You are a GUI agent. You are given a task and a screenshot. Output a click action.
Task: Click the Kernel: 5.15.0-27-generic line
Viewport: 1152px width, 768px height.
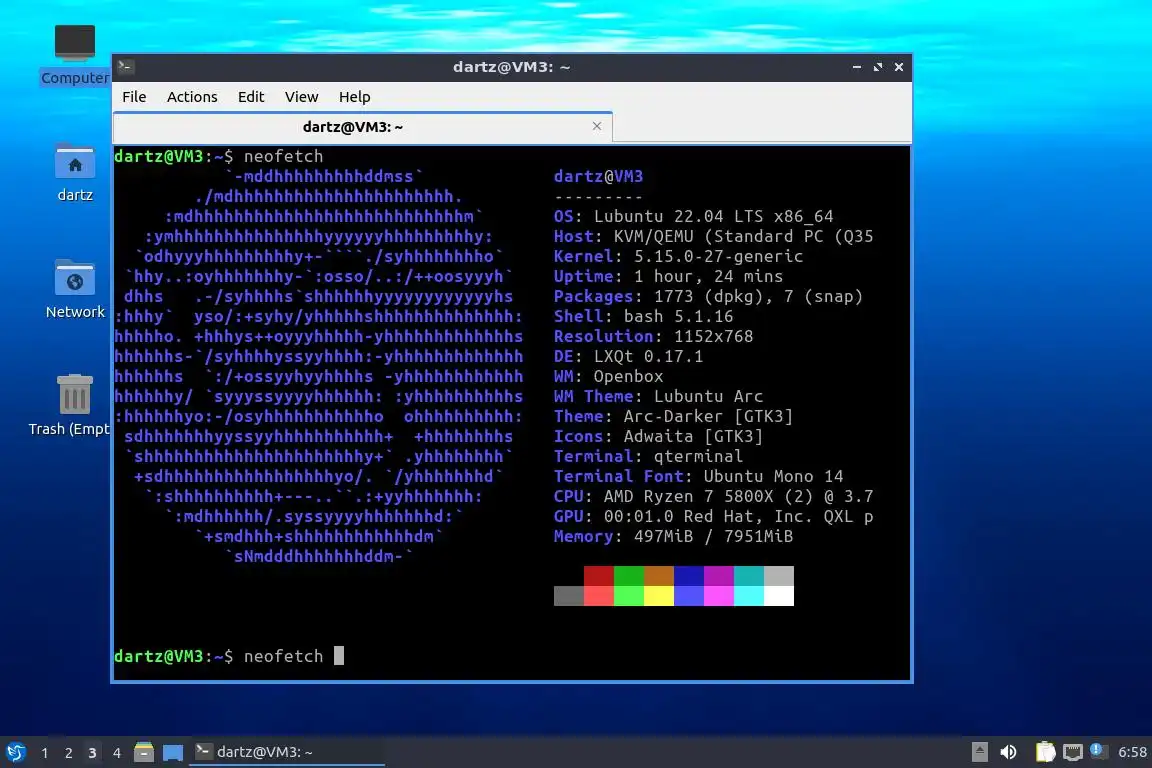[x=678, y=256]
